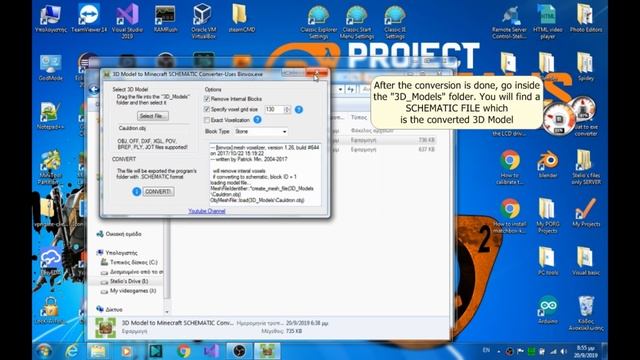Screen dimensions: 640x360
Task: Open the Recycle Bin desktop icon
Action: coord(585,313)
